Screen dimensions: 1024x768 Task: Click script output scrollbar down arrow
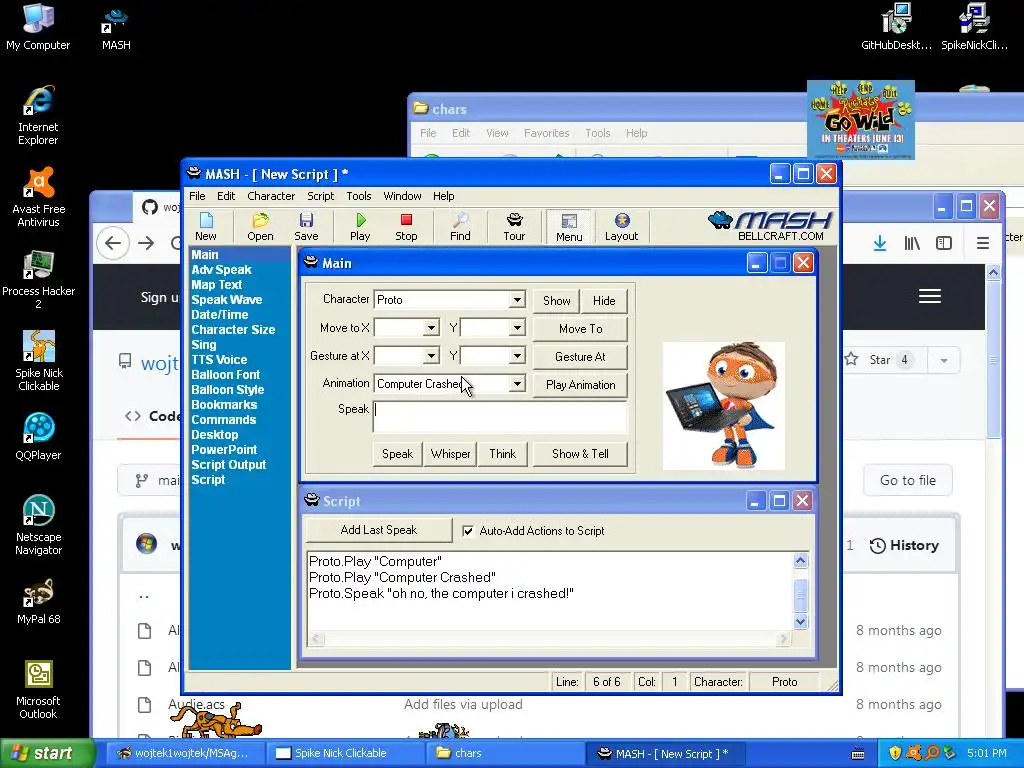[801, 622]
